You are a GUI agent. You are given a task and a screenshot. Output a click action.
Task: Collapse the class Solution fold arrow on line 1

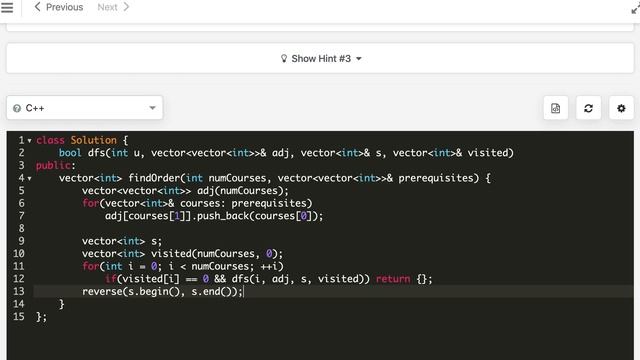tap(29, 141)
